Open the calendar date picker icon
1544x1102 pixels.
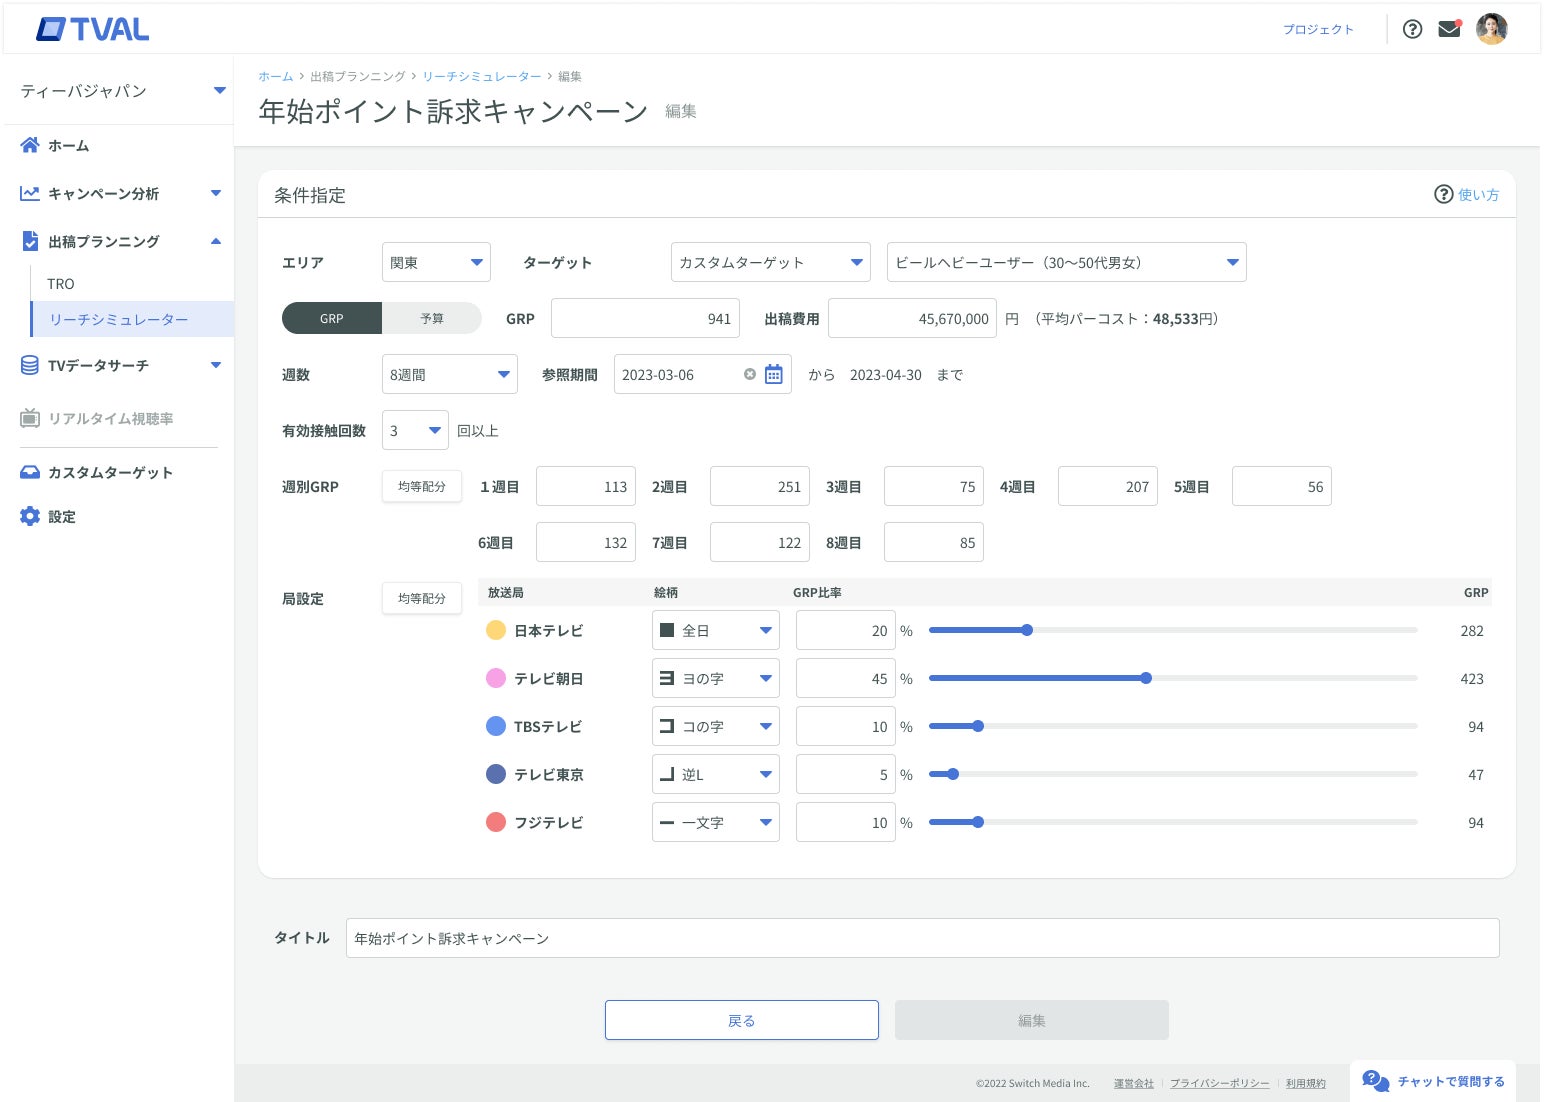pyautogui.click(x=773, y=374)
